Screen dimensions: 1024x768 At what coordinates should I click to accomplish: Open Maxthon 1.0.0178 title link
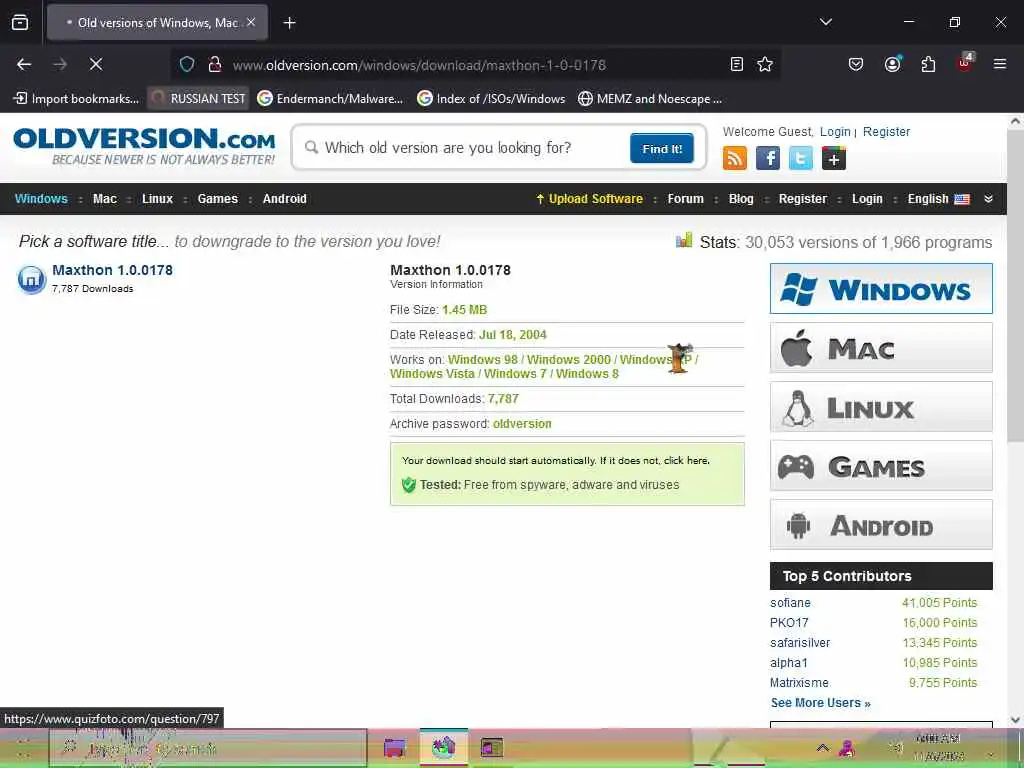tap(112, 270)
